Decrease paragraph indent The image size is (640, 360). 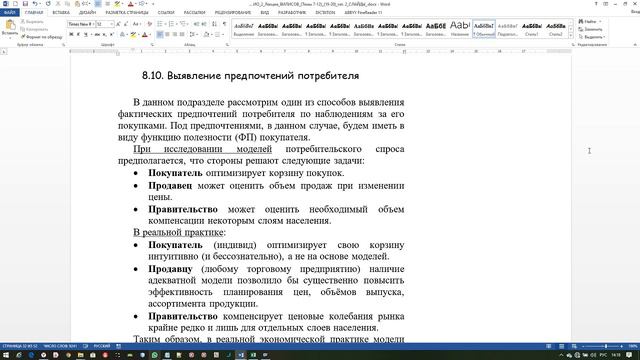pos(196,24)
